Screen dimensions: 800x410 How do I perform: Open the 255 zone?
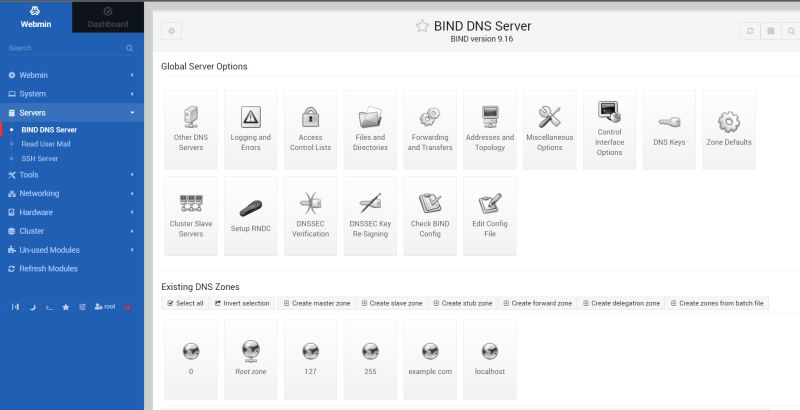pos(370,360)
